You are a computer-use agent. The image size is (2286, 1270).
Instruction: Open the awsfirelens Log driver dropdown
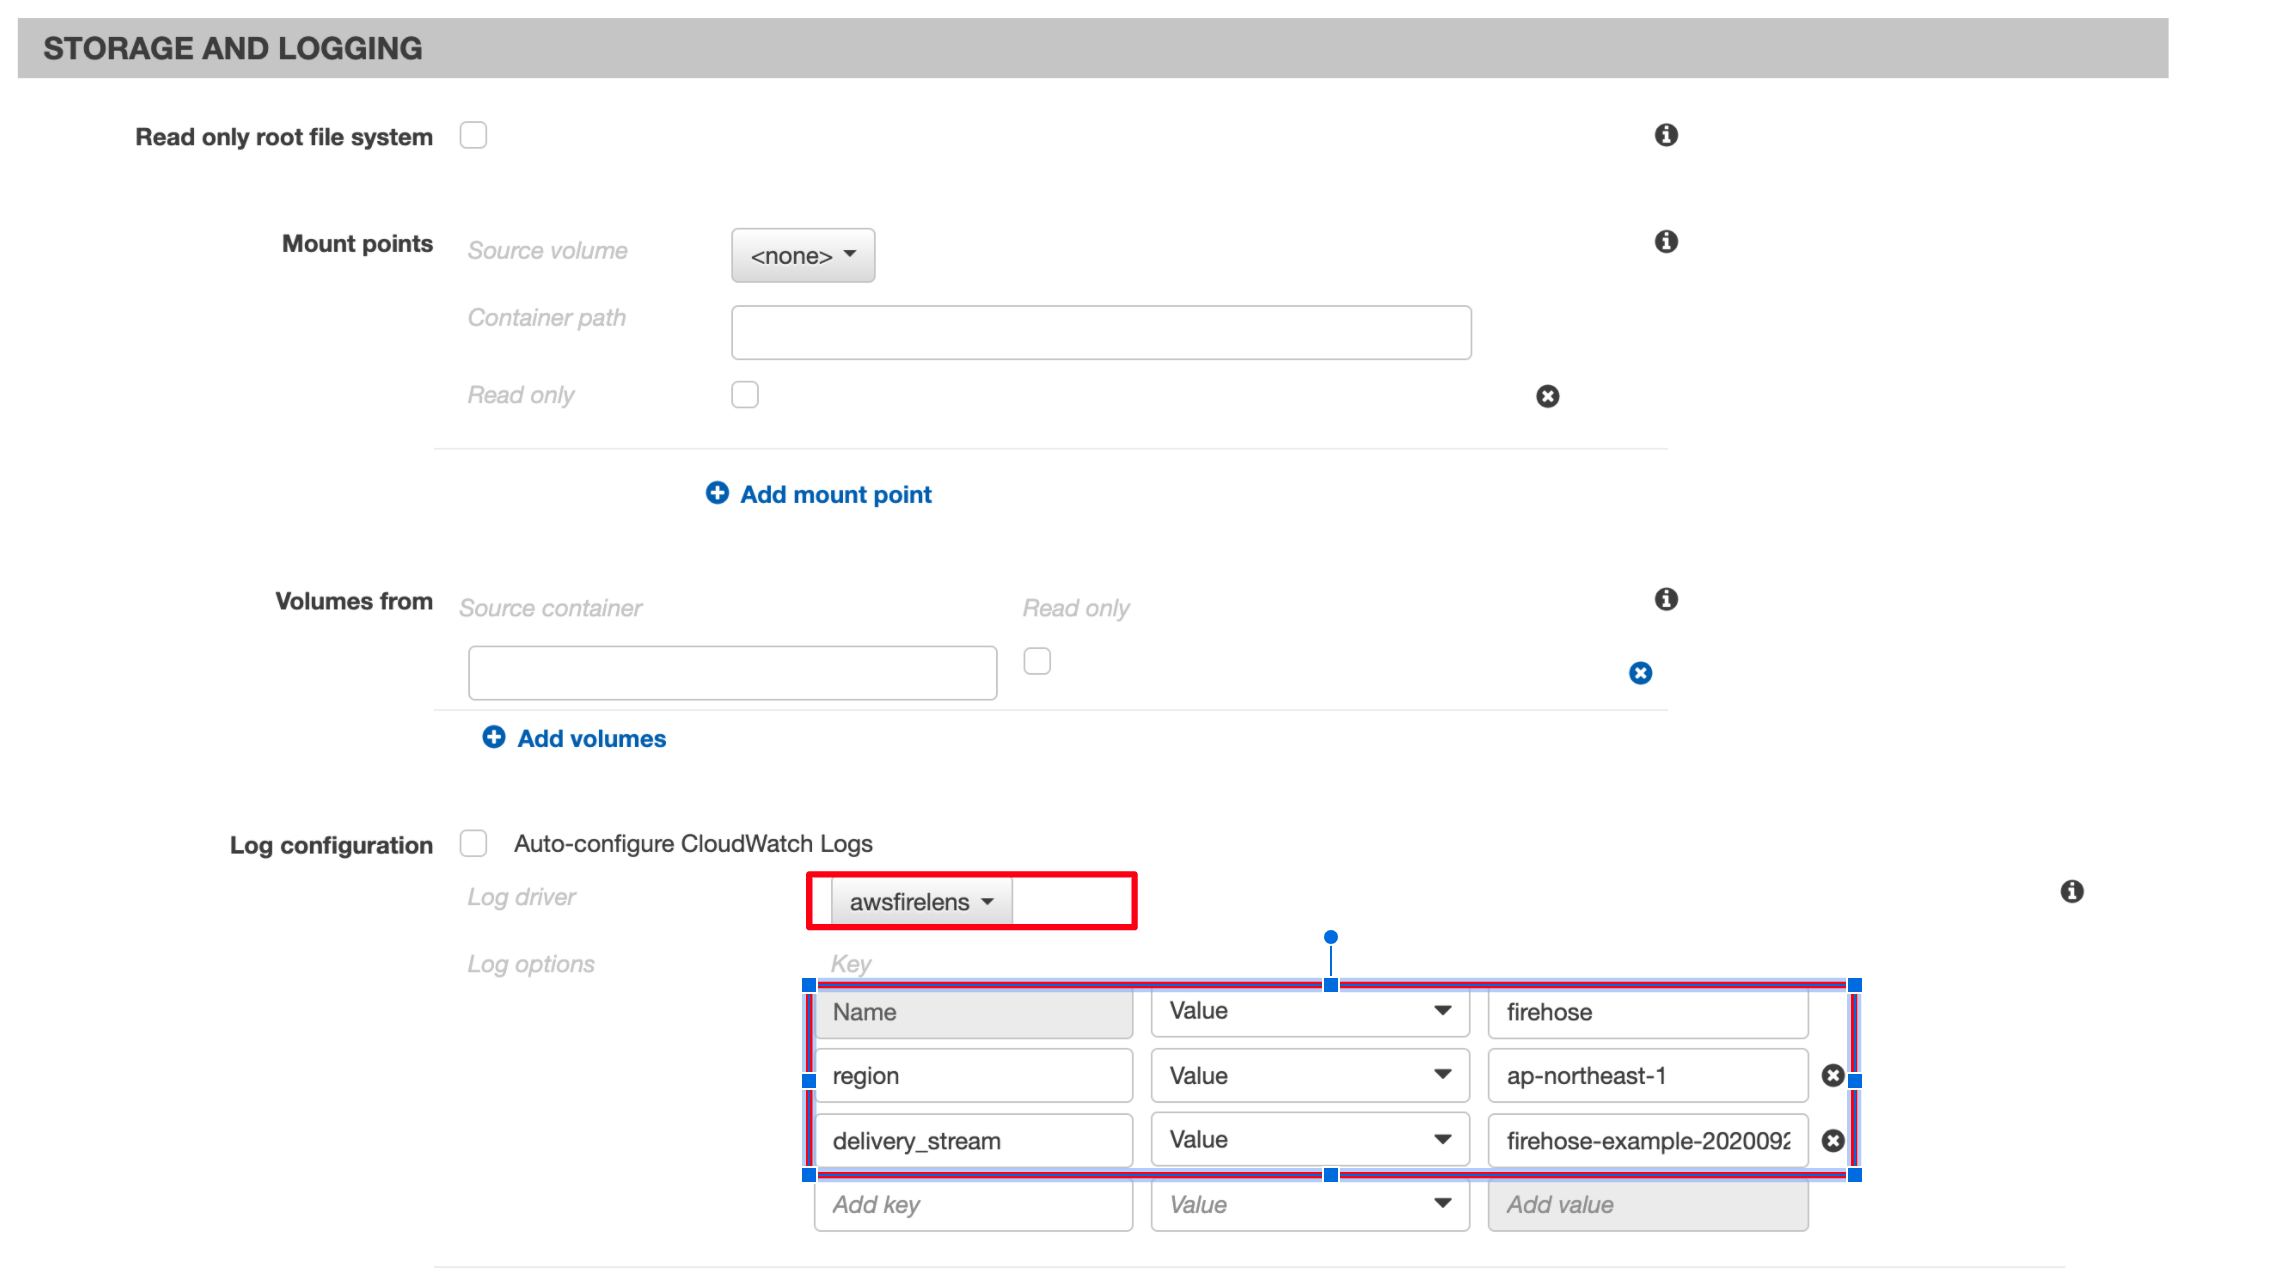tap(920, 902)
